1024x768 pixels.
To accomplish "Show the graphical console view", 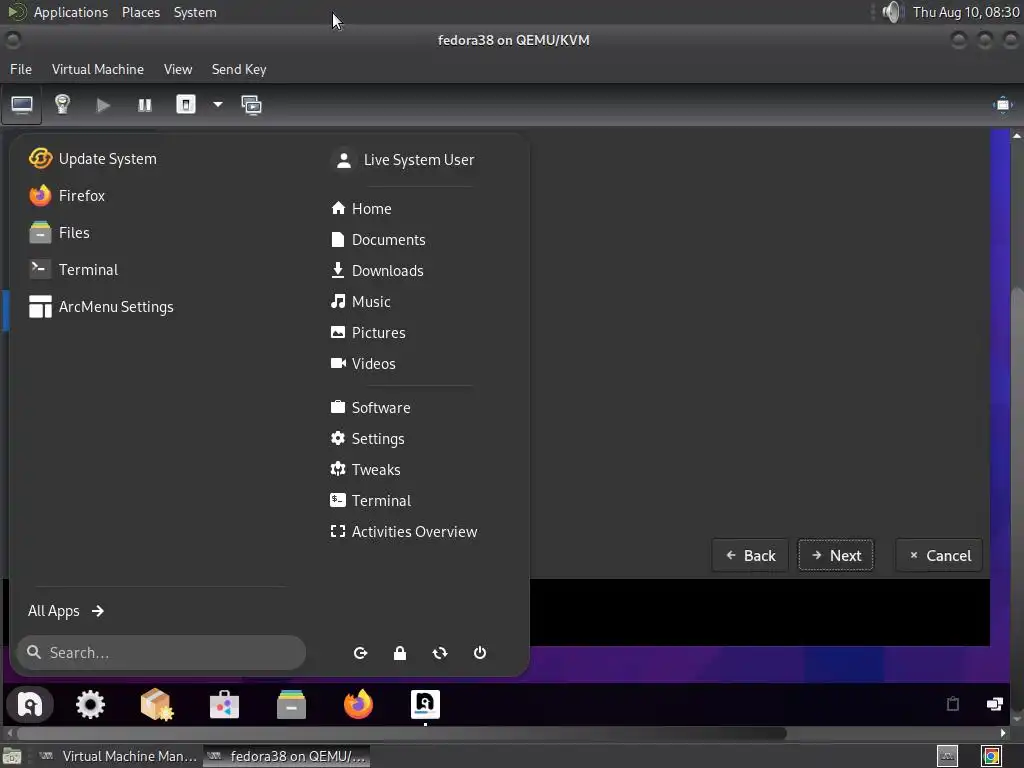I will (x=22, y=104).
